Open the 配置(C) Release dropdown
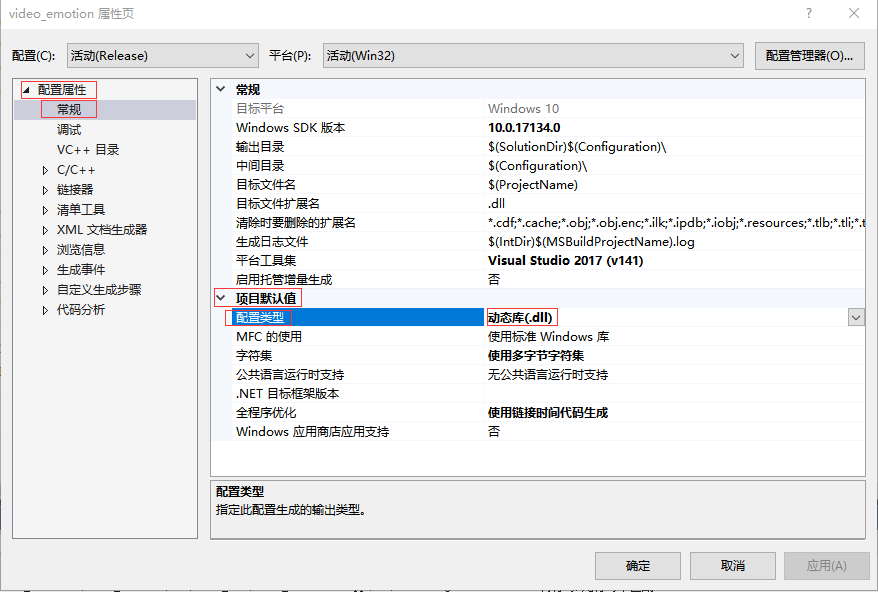 pyautogui.click(x=162, y=56)
